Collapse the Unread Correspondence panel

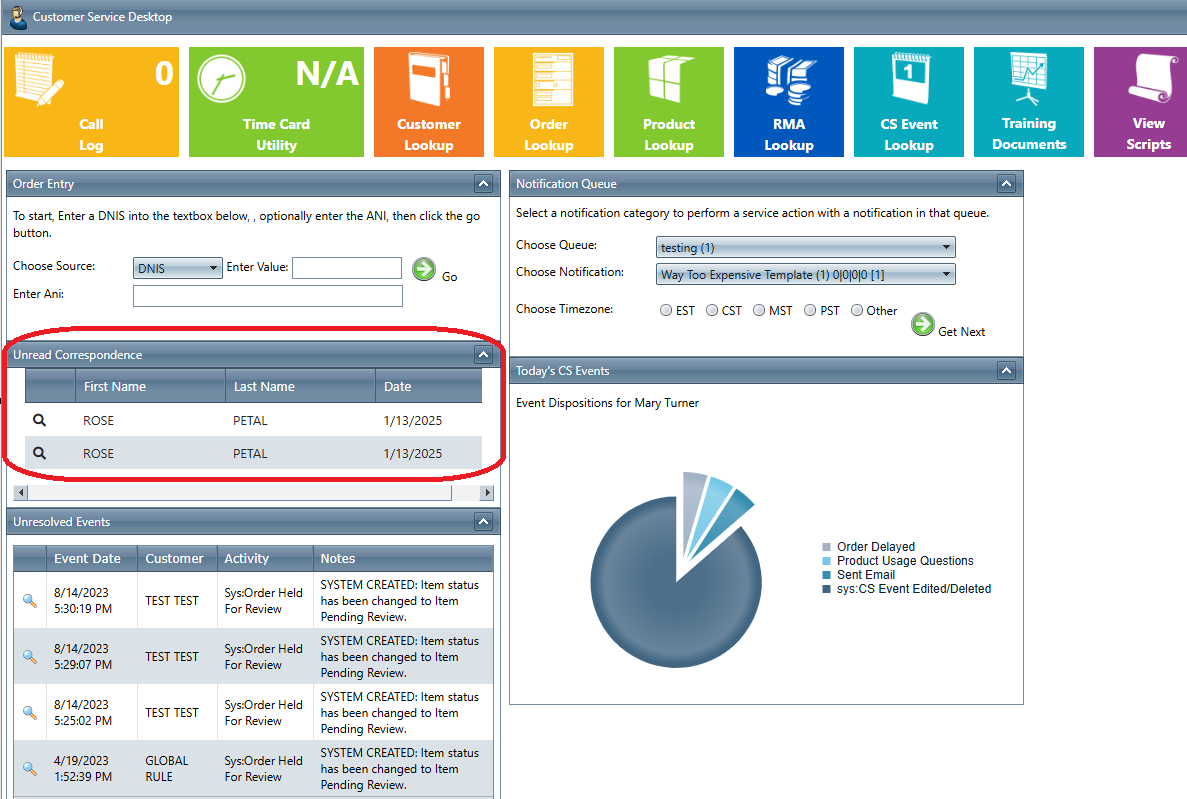[x=483, y=355]
